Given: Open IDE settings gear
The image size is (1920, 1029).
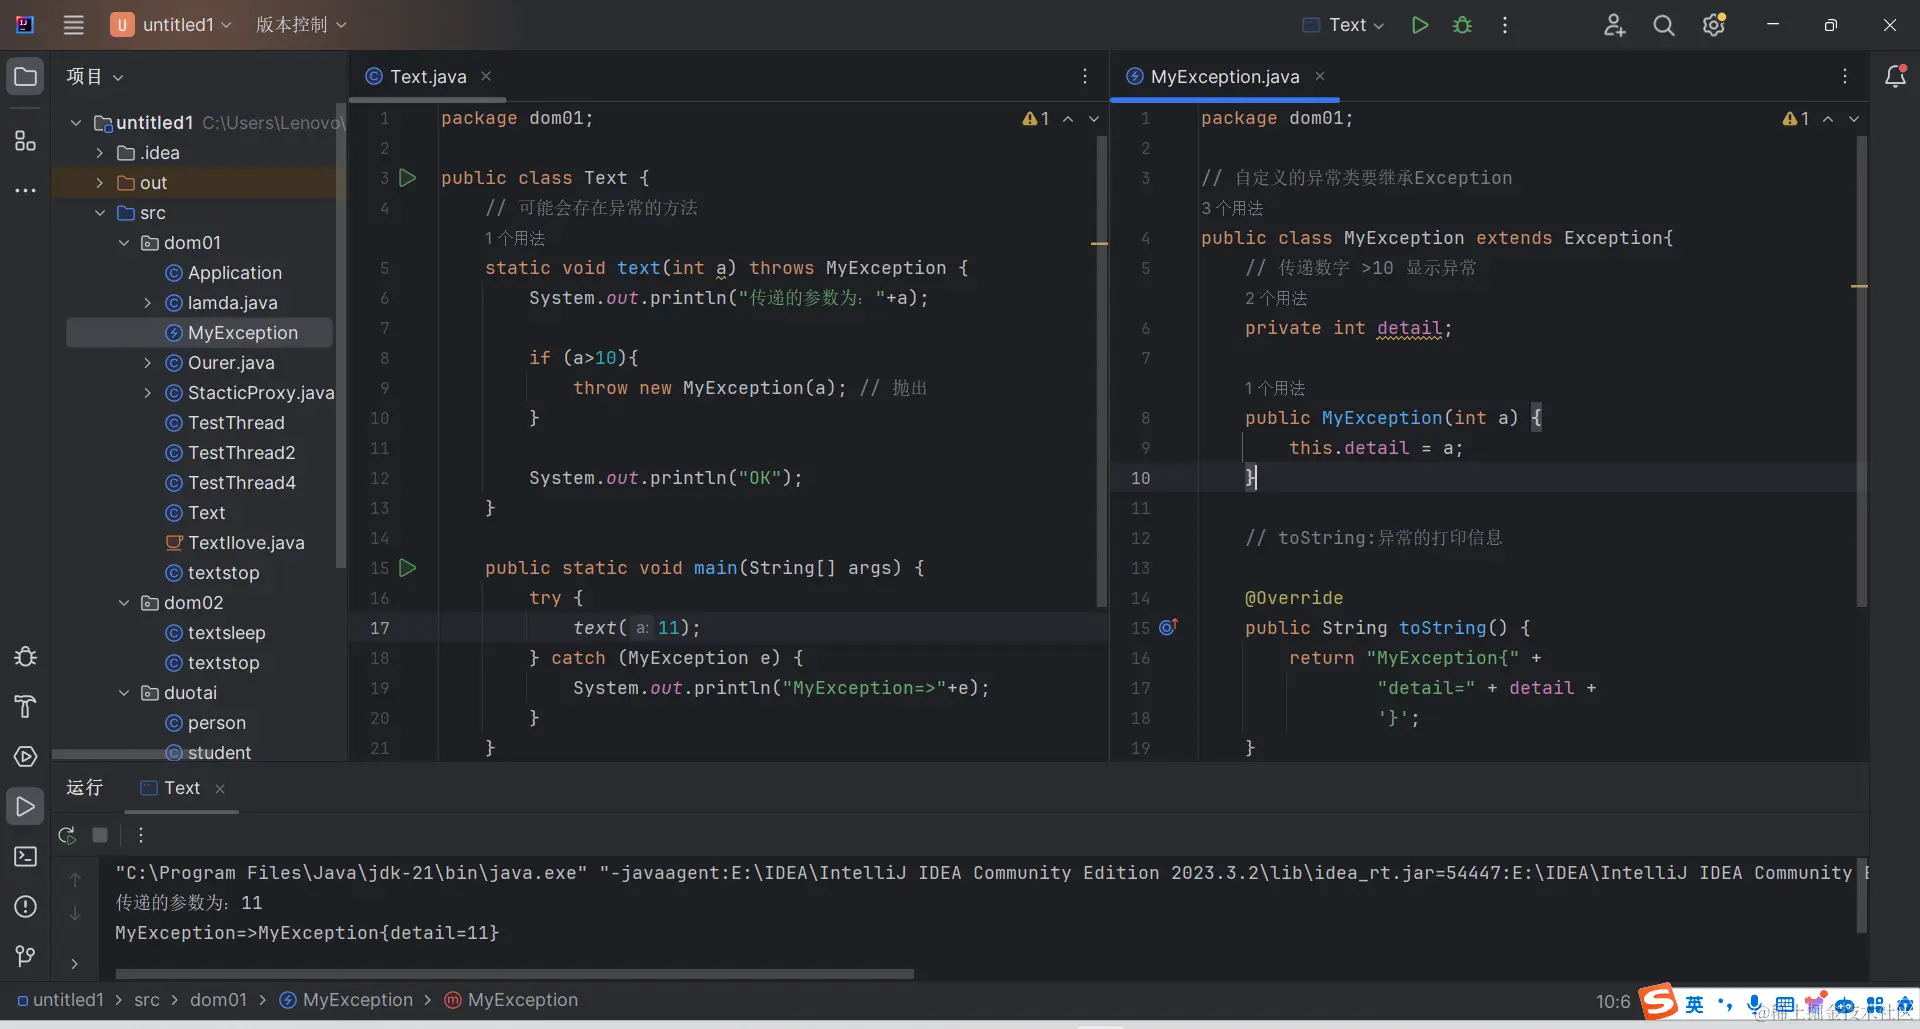Looking at the screenshot, I should click(1714, 25).
